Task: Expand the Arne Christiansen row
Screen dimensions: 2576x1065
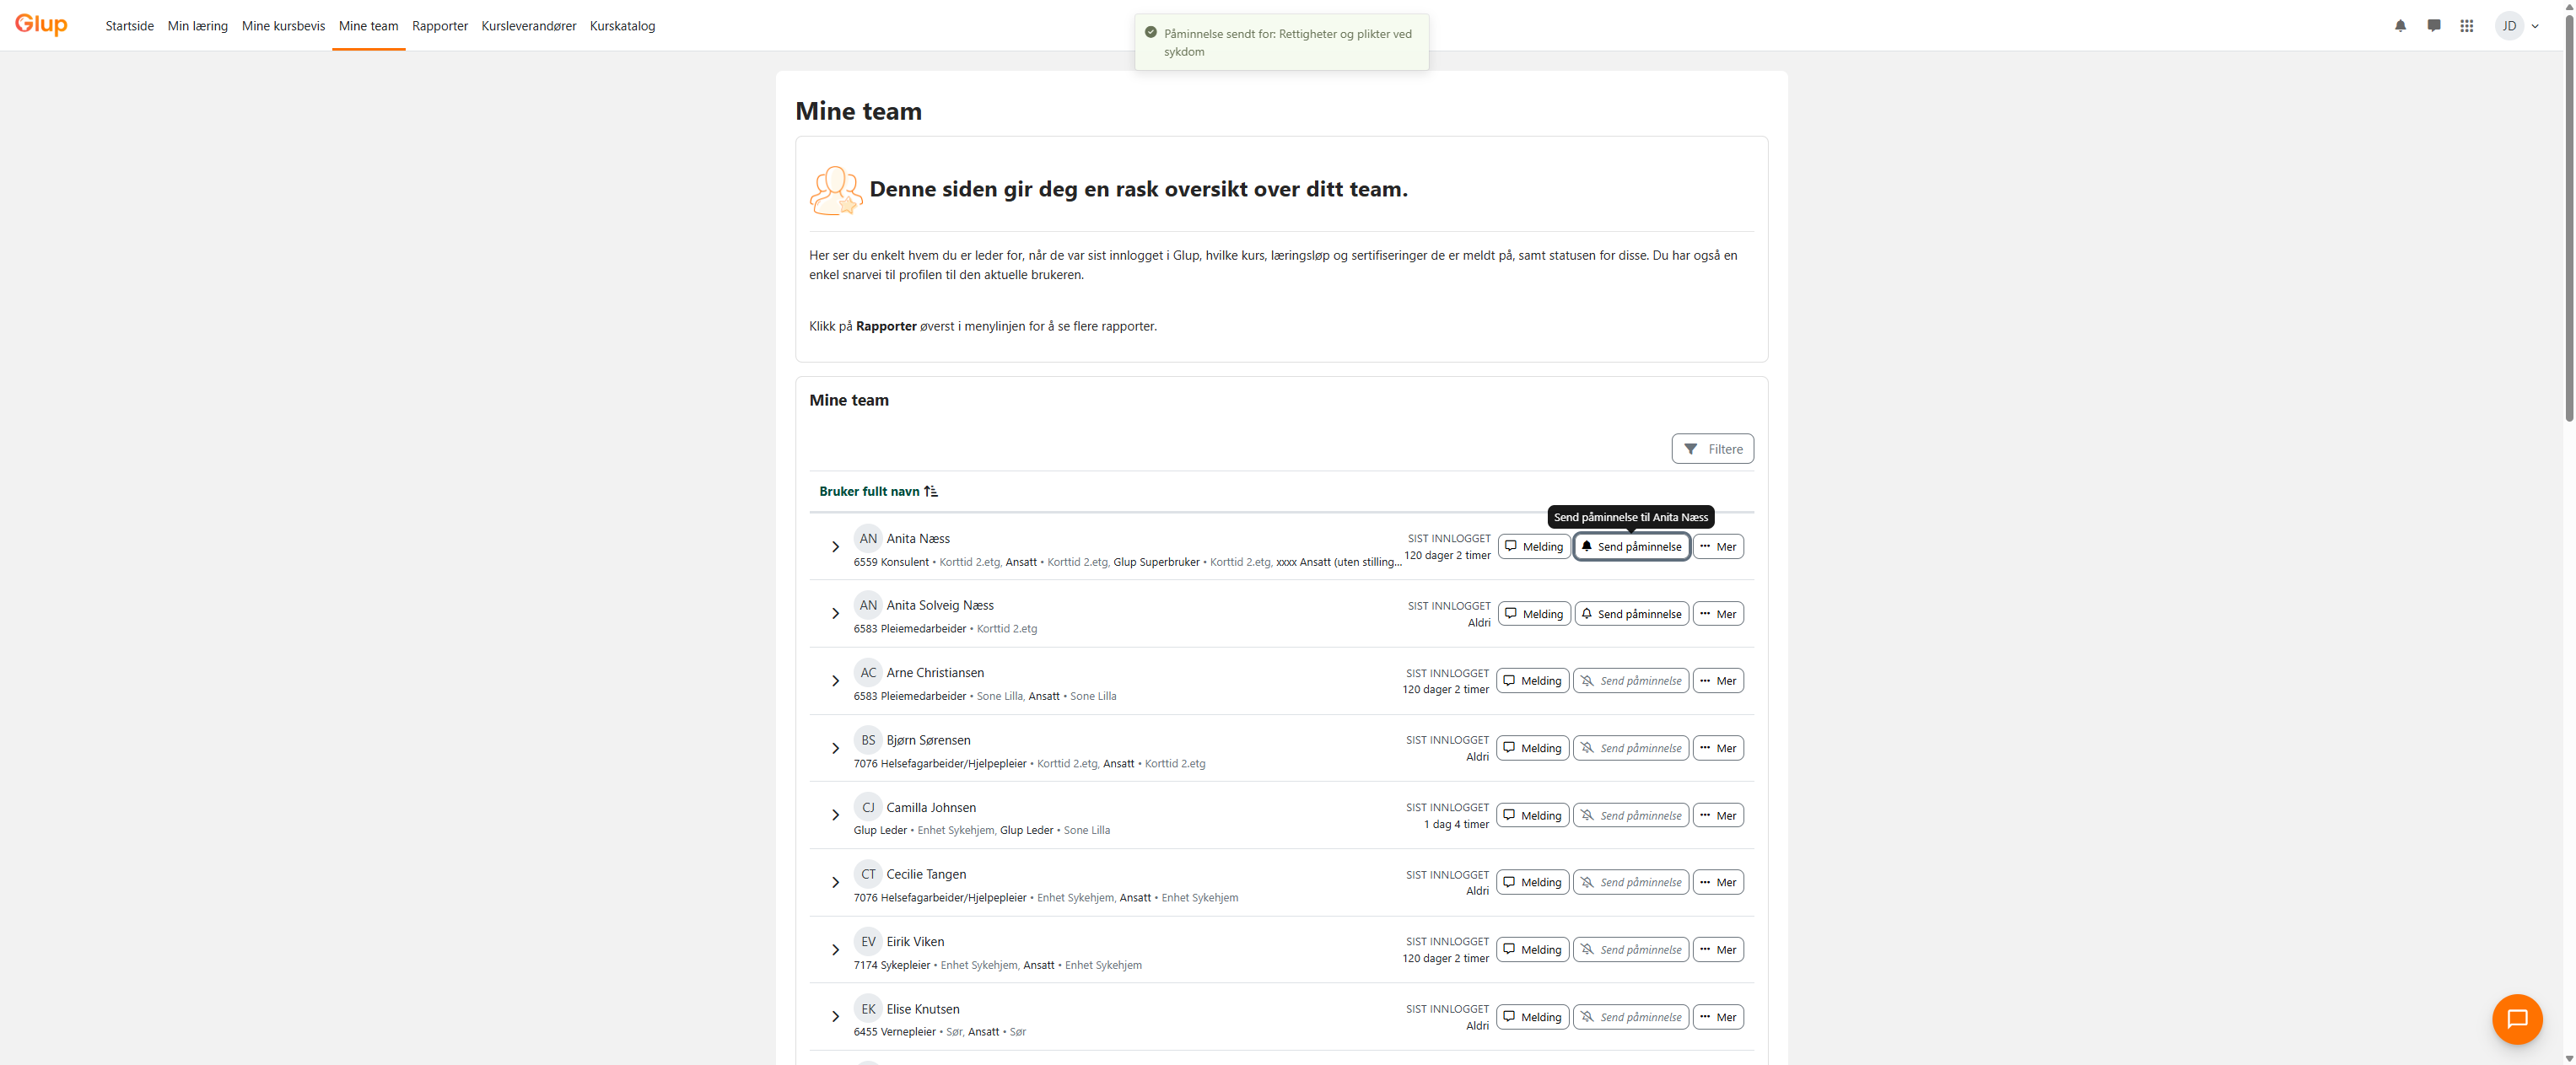Action: 835,681
